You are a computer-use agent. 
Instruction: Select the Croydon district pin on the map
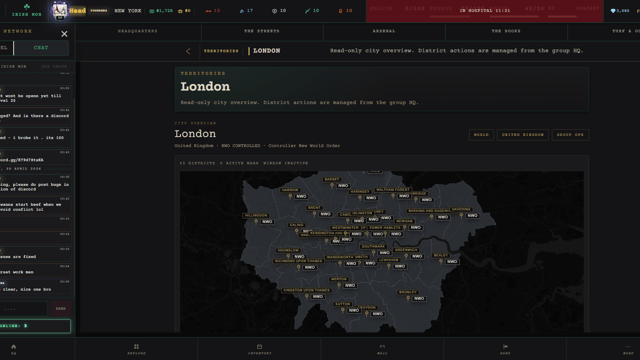point(367,313)
